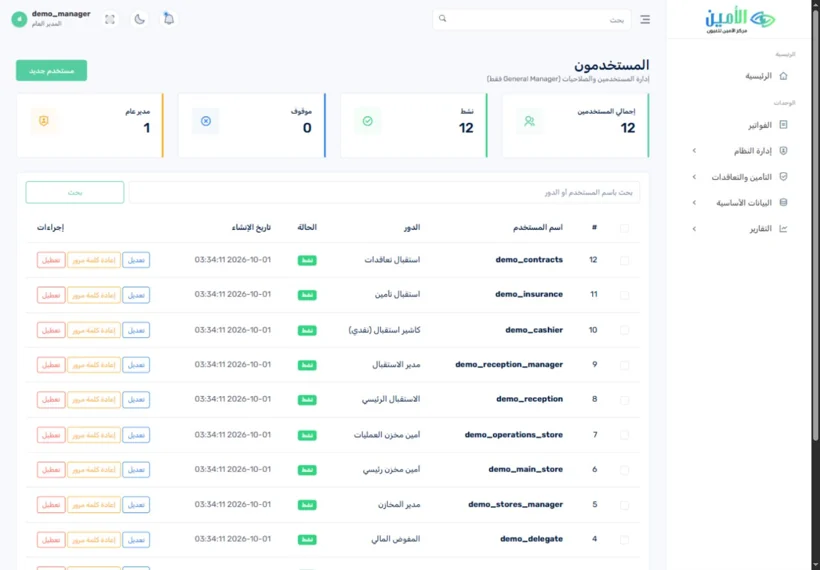Click إعادة كلمة مرور for demo_insurance

pyautogui.click(x=94, y=295)
